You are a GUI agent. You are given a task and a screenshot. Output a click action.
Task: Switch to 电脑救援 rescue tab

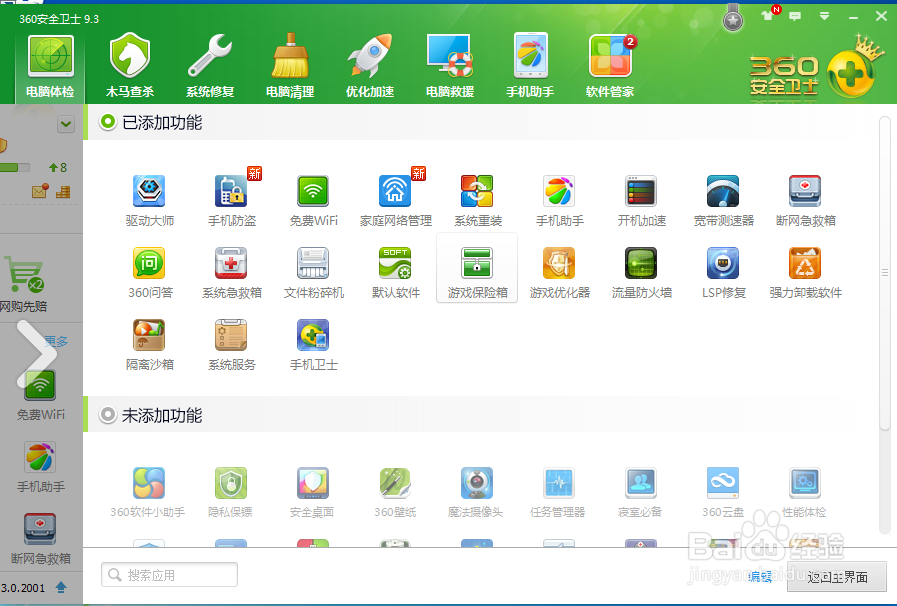[450, 66]
